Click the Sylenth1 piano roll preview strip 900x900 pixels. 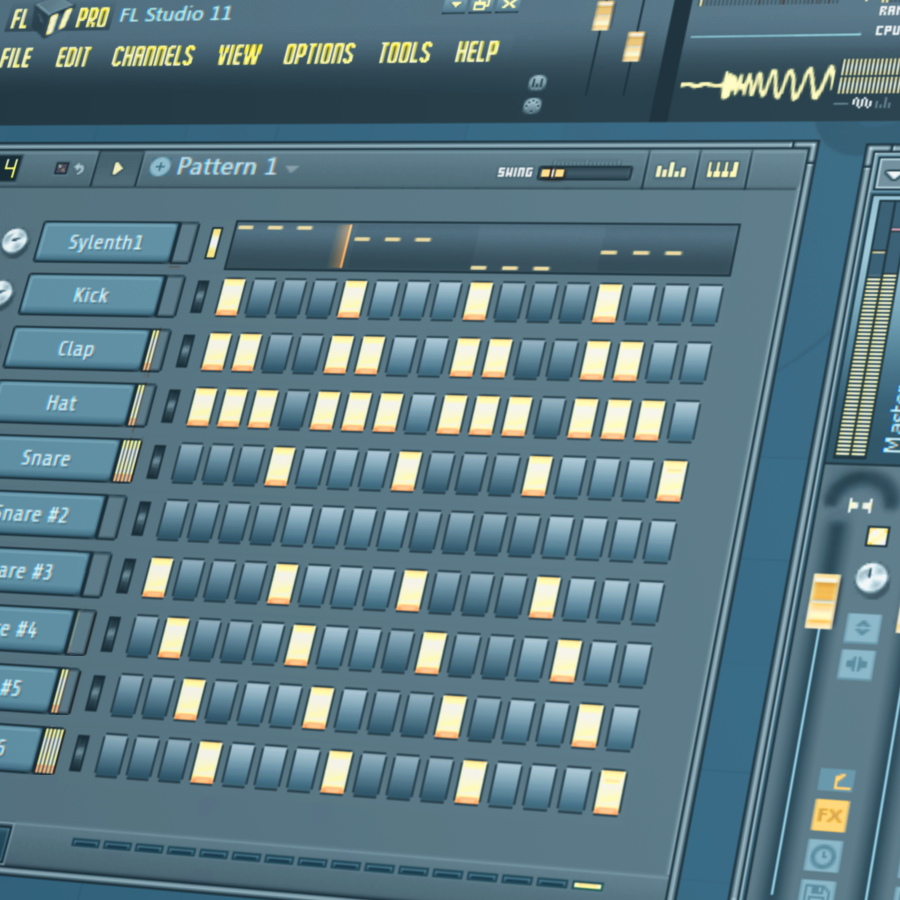click(x=481, y=247)
